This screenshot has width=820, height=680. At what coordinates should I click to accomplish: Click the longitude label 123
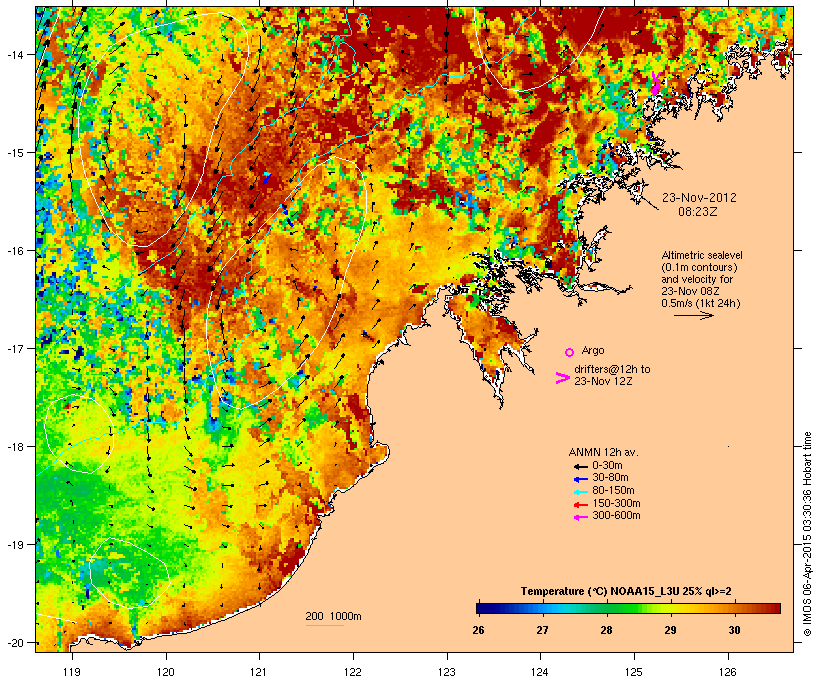pyautogui.click(x=447, y=672)
